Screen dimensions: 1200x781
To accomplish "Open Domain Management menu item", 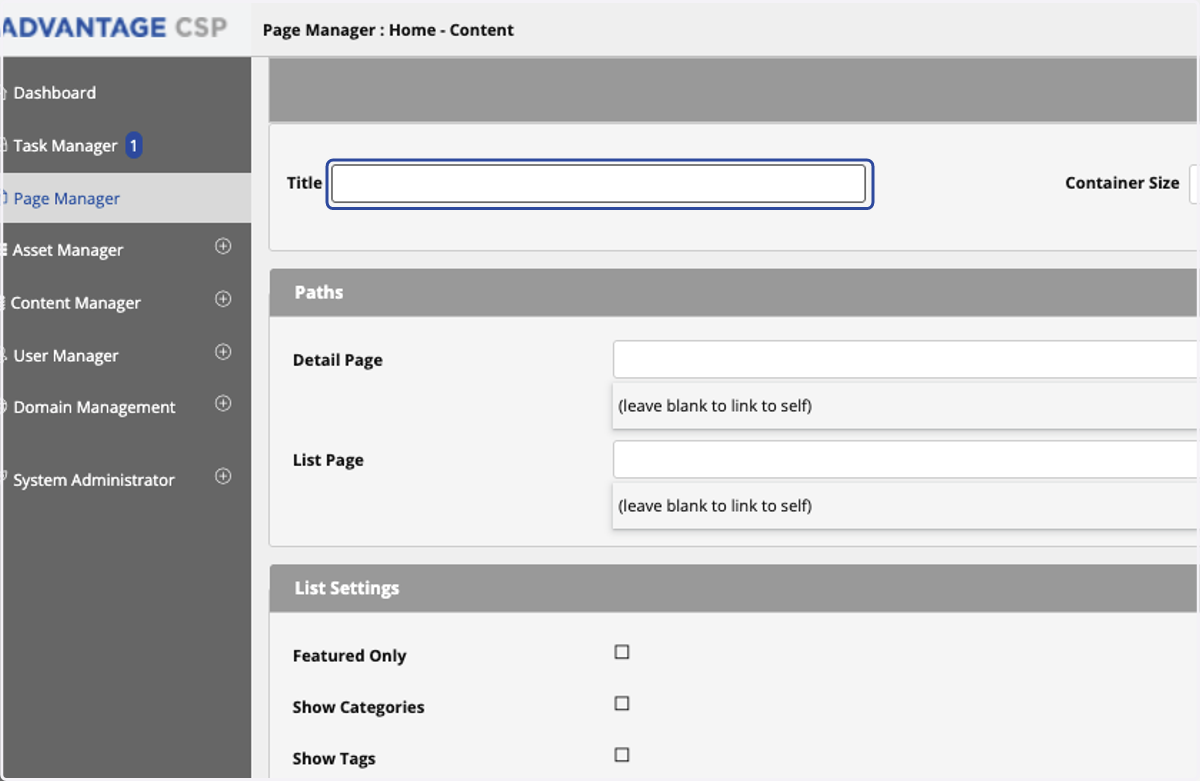I will (94, 407).
